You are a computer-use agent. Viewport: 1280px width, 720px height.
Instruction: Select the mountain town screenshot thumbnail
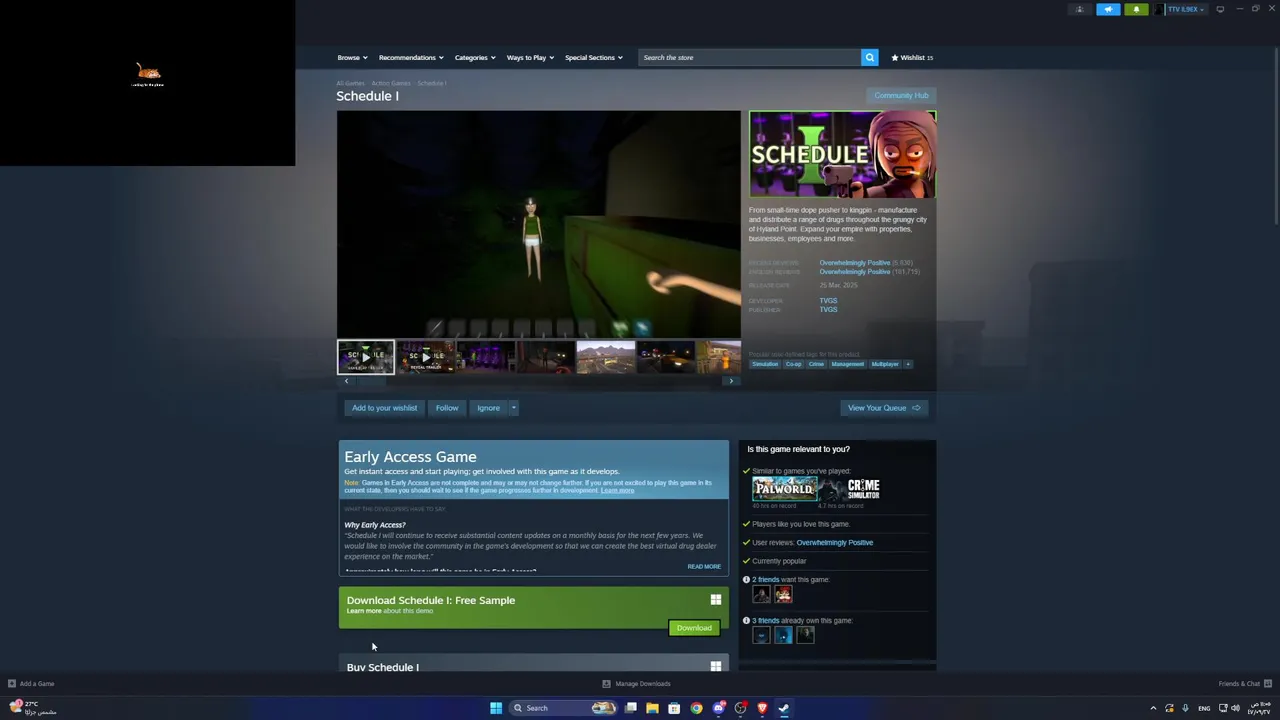(605, 357)
